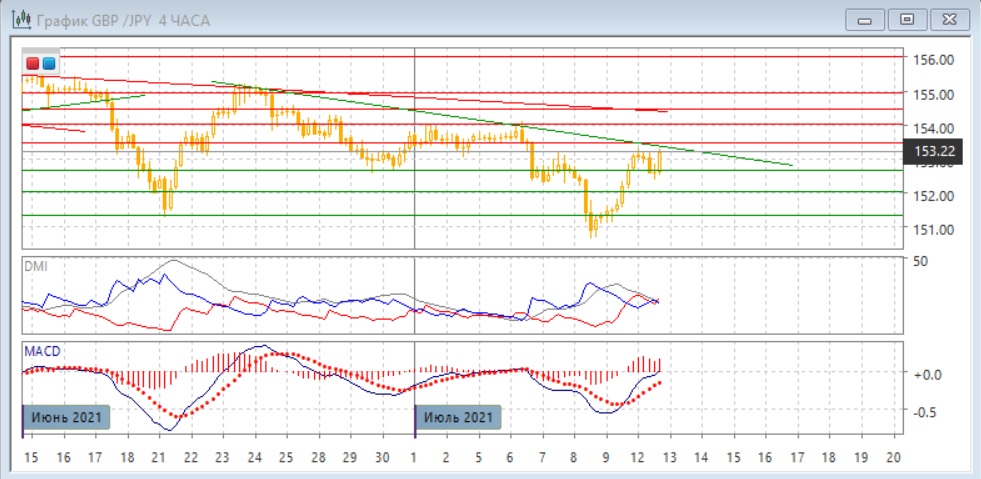This screenshot has height=479, width=981.
Task: Click the current price tag 153.22
Action: pyautogui.click(x=933, y=151)
